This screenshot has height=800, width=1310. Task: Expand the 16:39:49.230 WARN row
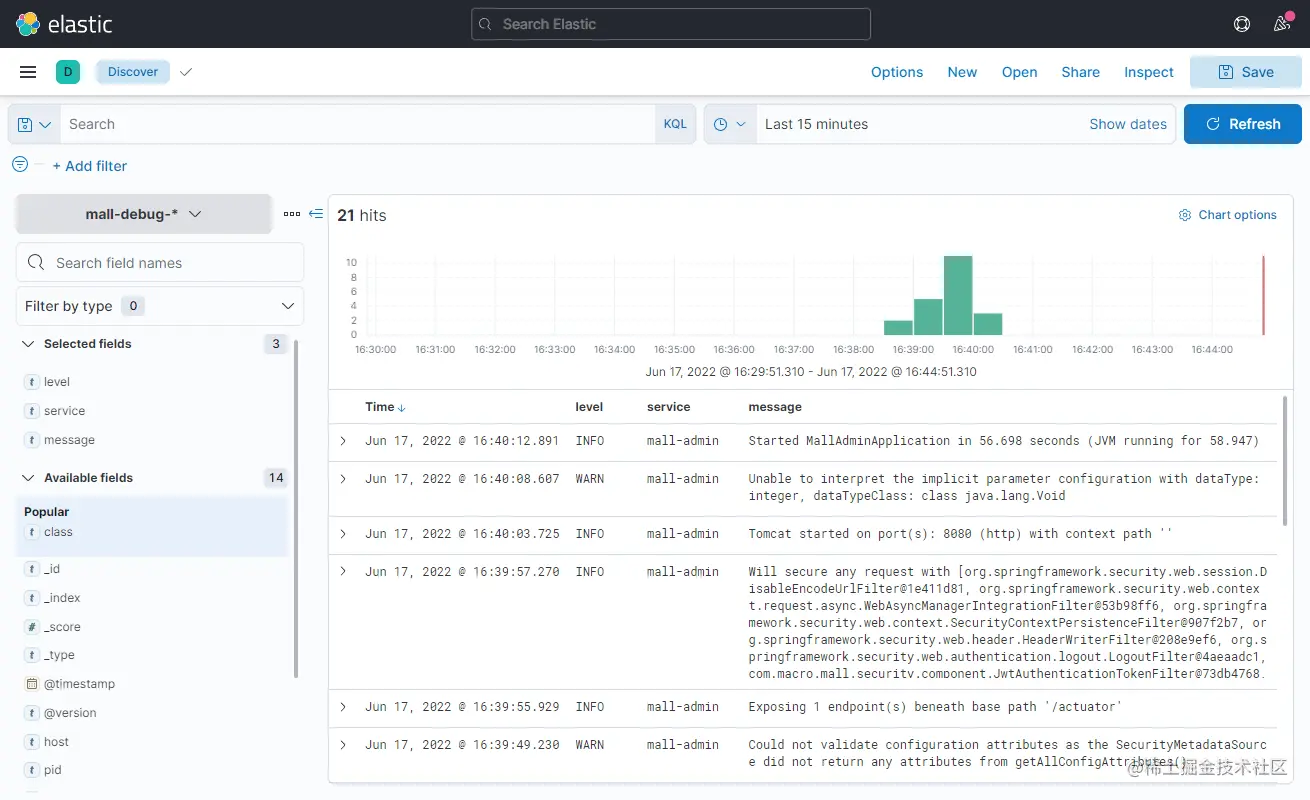click(343, 745)
